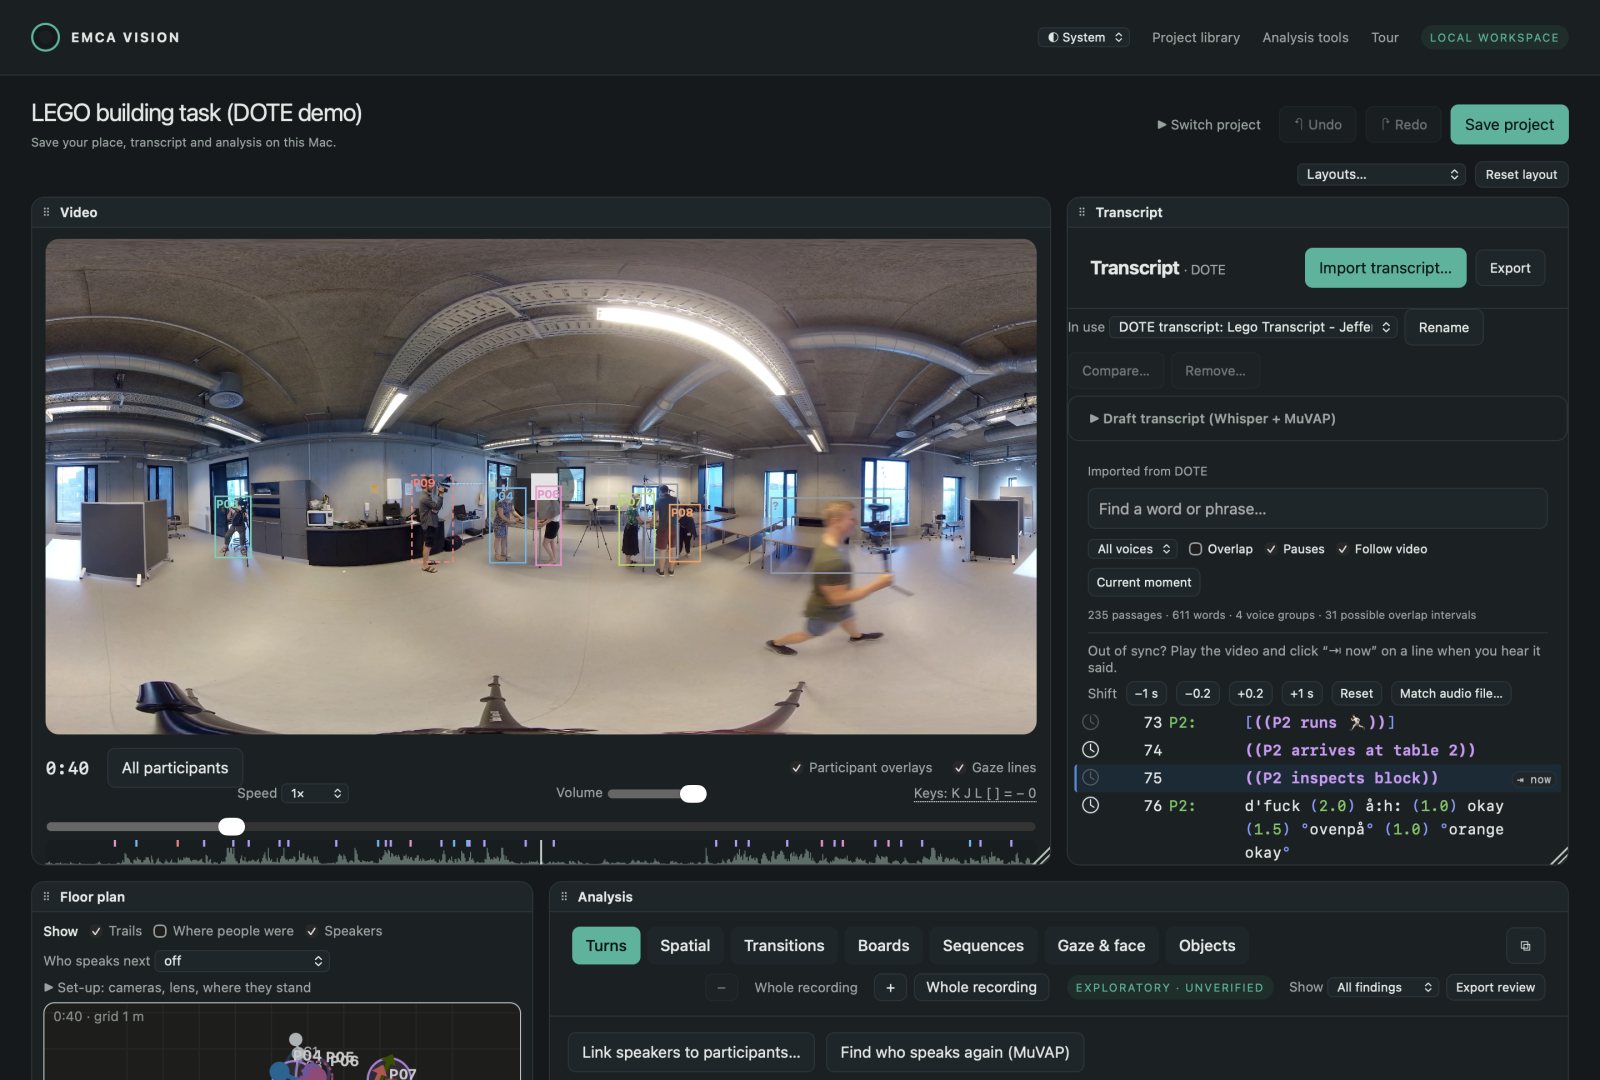Screen dimensions: 1600x1080
Task: Switch to the Spatial analysis tab
Action: (685, 946)
